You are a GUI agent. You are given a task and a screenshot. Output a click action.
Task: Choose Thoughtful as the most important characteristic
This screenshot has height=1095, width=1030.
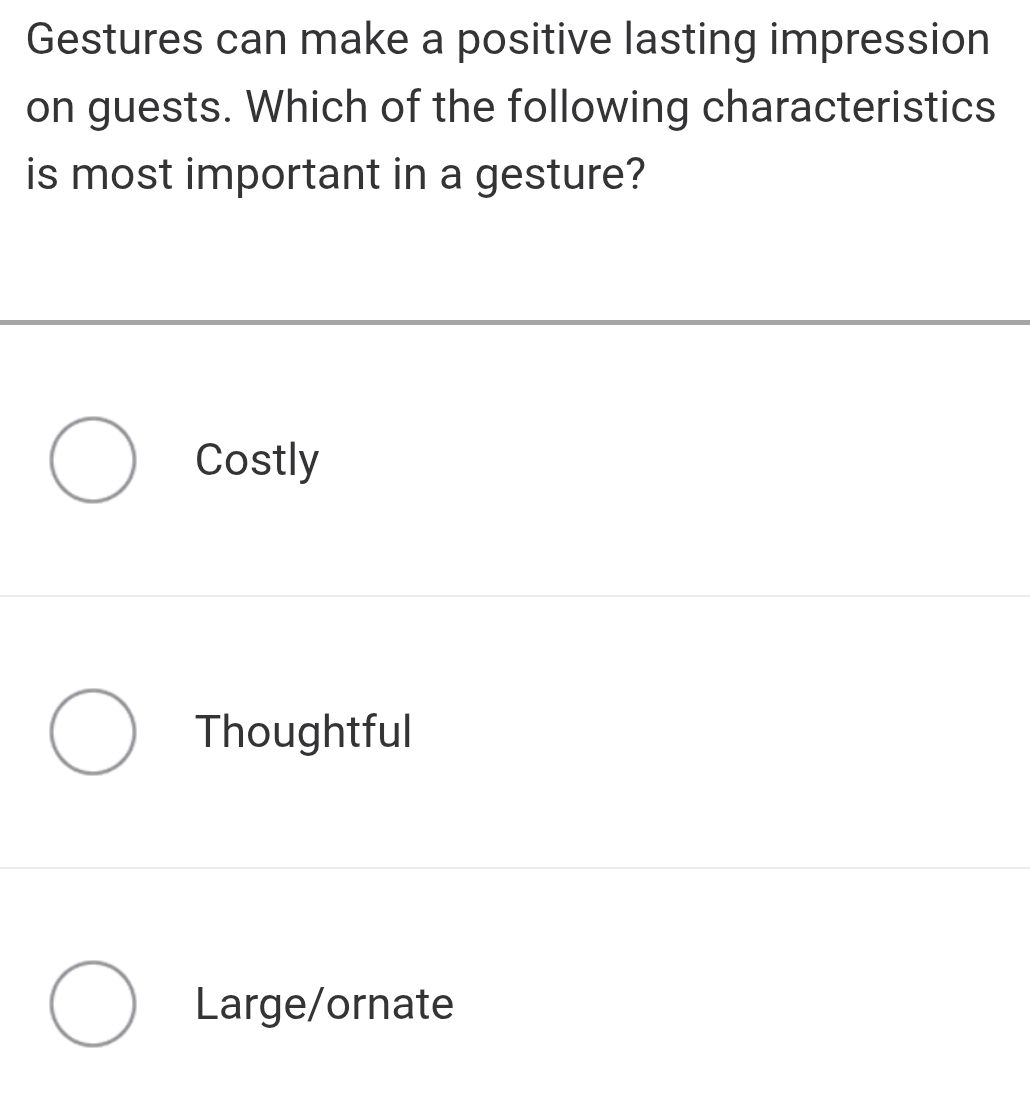pyautogui.click(x=92, y=732)
